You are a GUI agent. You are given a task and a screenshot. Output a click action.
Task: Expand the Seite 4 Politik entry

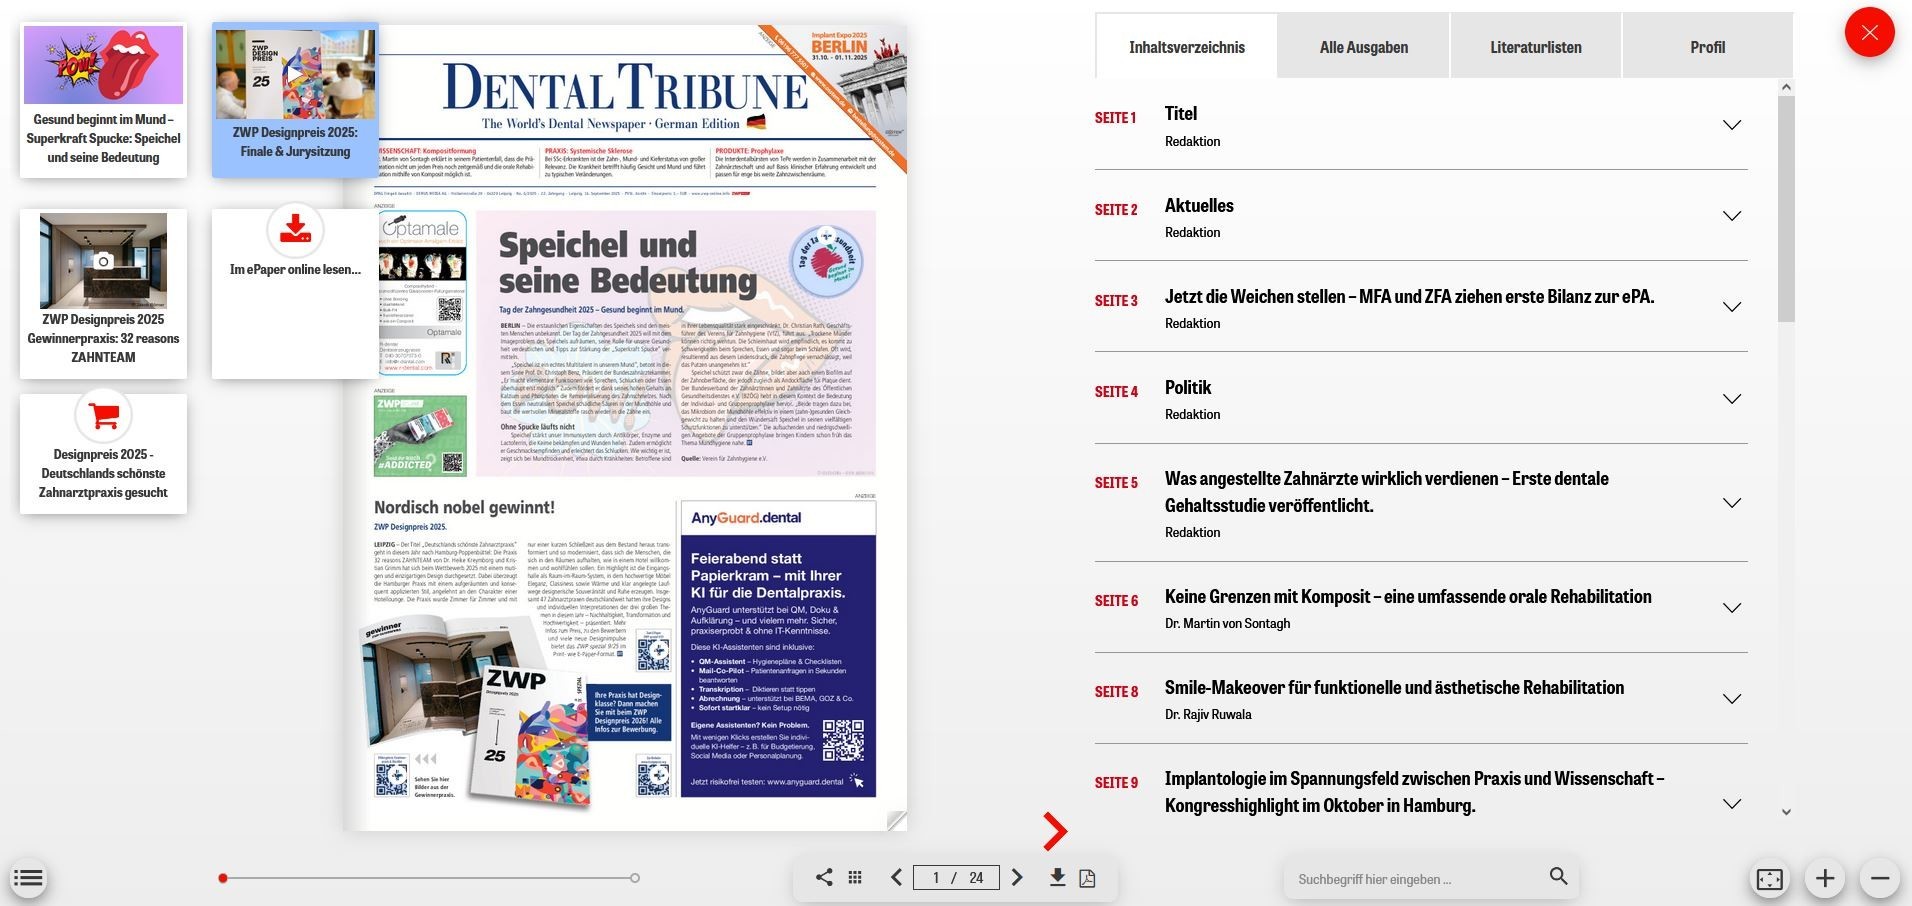[x=1732, y=399]
